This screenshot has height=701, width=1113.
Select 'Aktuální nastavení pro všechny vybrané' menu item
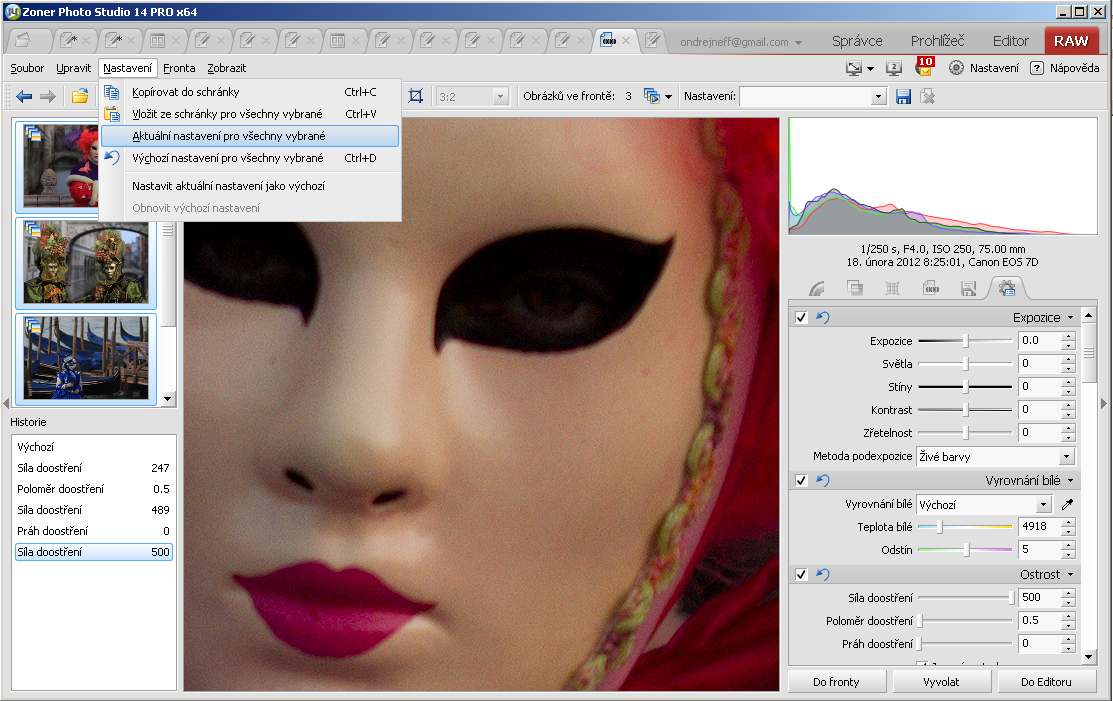coord(229,136)
